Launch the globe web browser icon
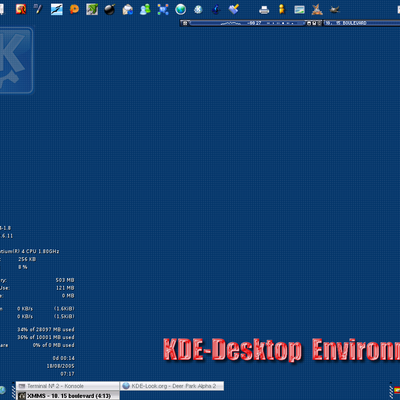 click(181, 9)
